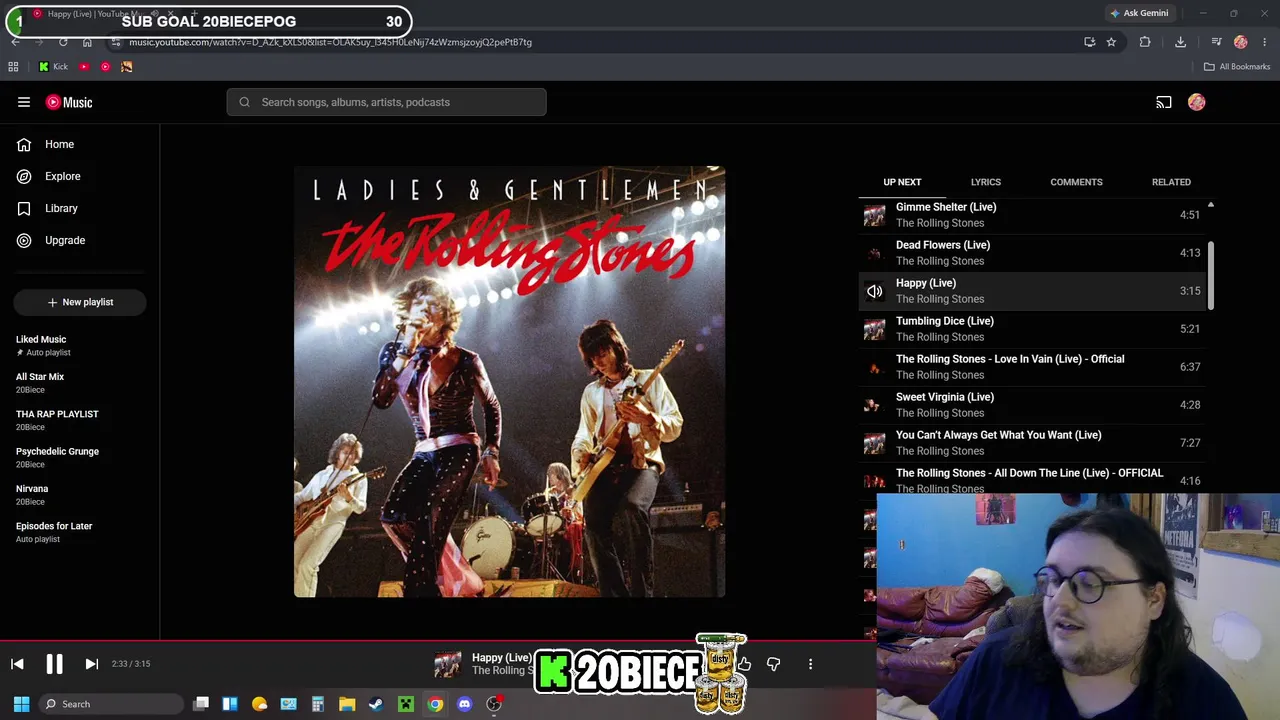Like the song Happy (Live)

(x=744, y=664)
